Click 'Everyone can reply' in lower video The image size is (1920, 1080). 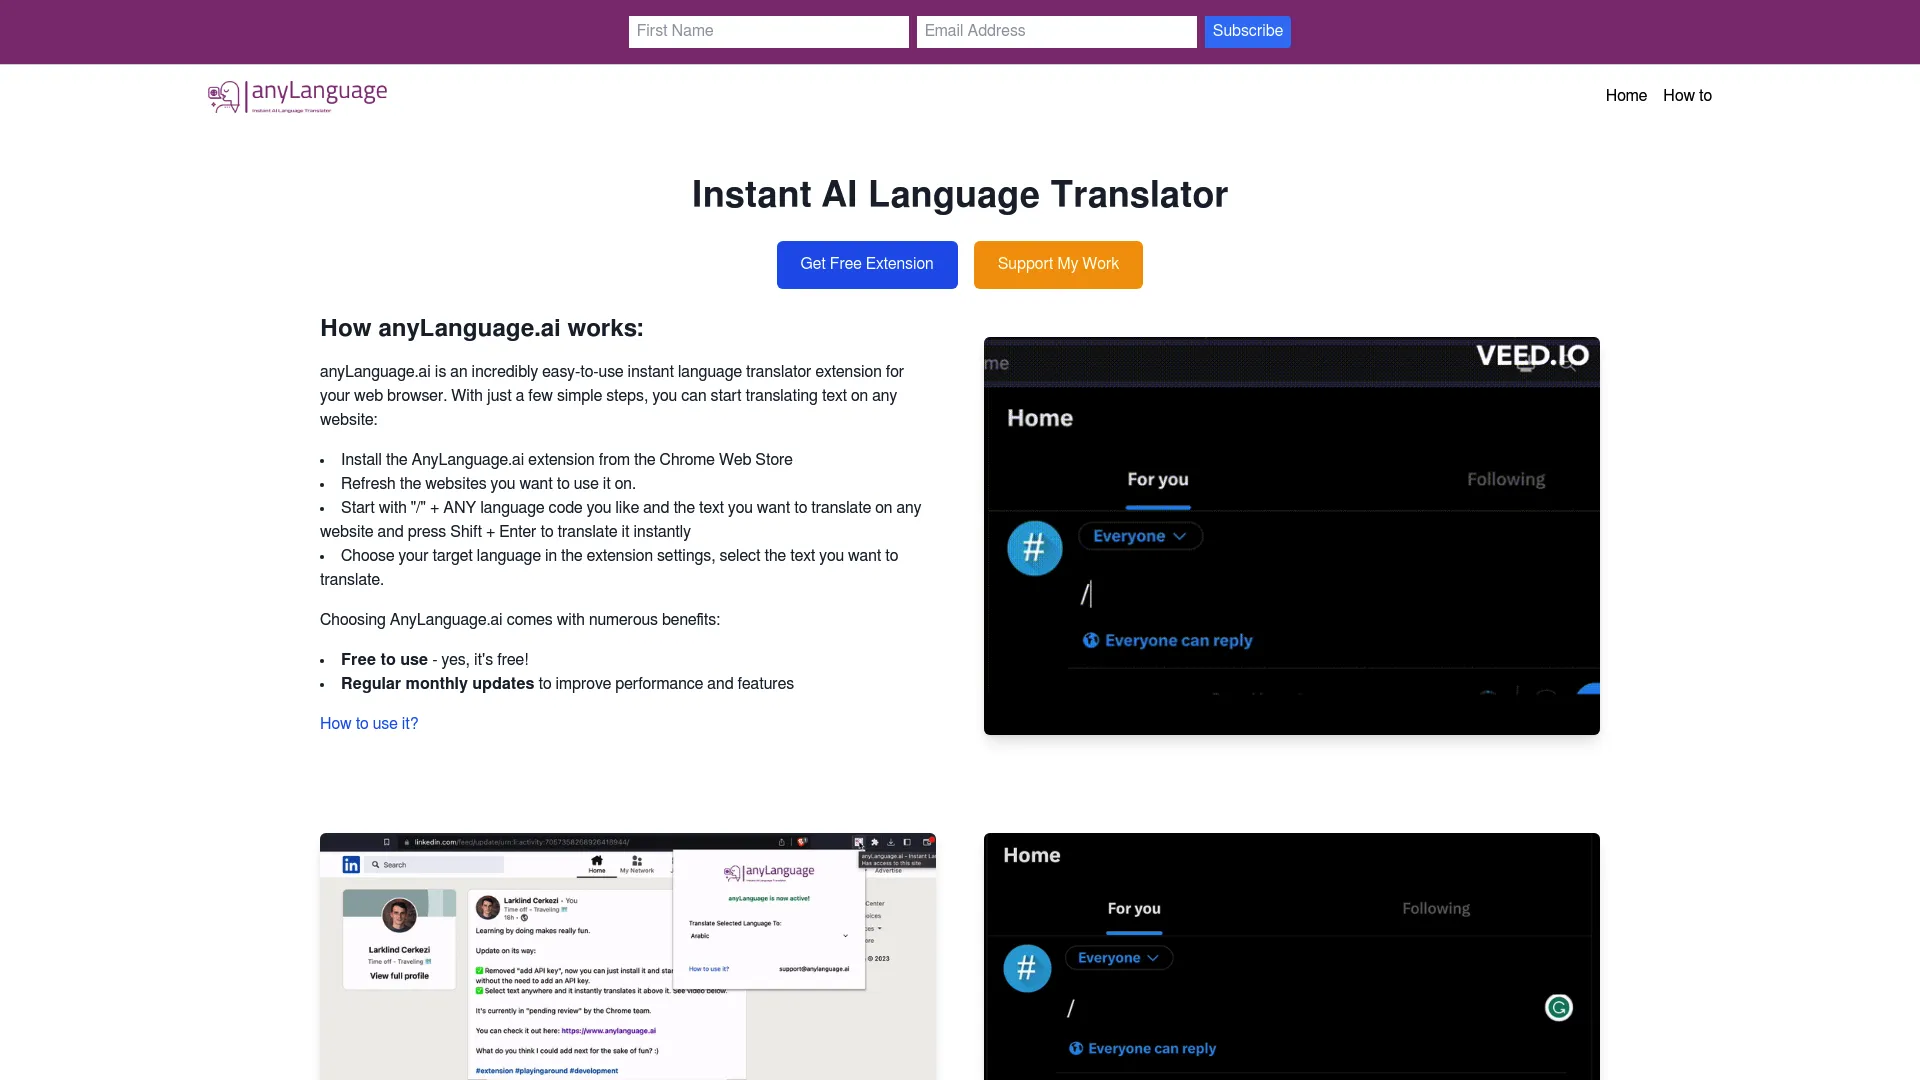click(1142, 1048)
